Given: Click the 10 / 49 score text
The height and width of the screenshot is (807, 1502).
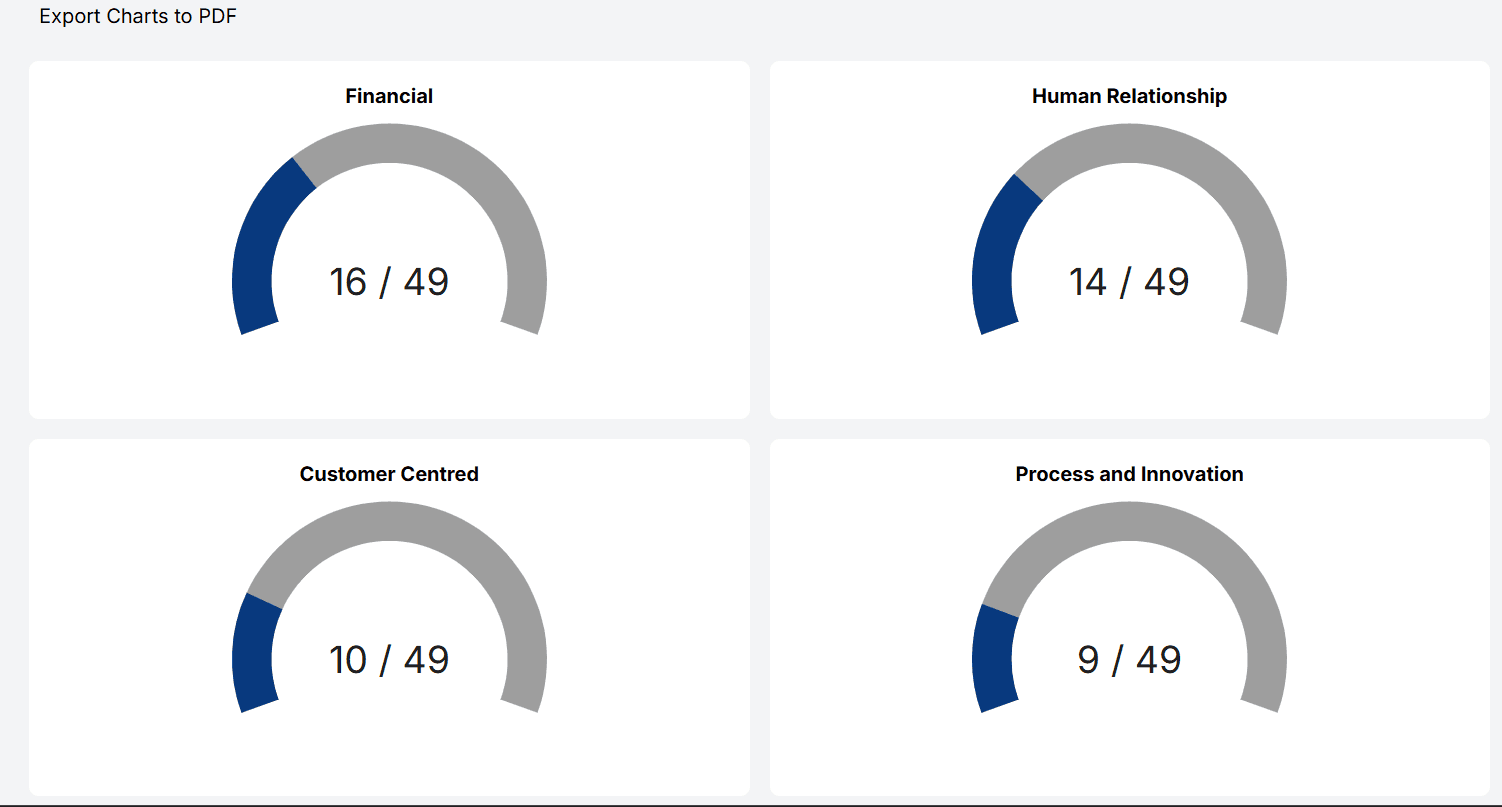Looking at the screenshot, I should pyautogui.click(x=389, y=660).
